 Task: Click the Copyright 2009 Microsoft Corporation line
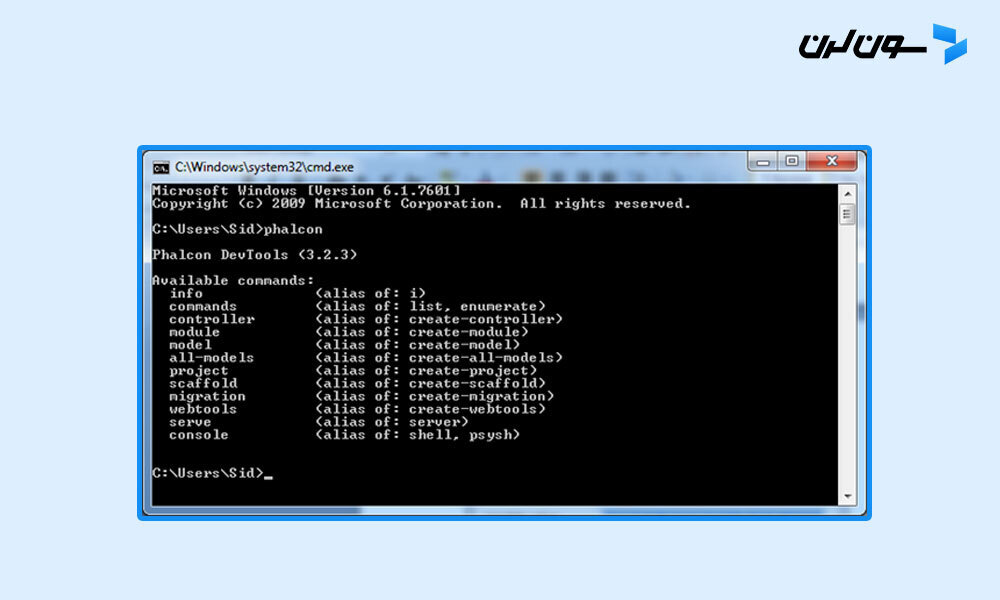[x=422, y=203]
